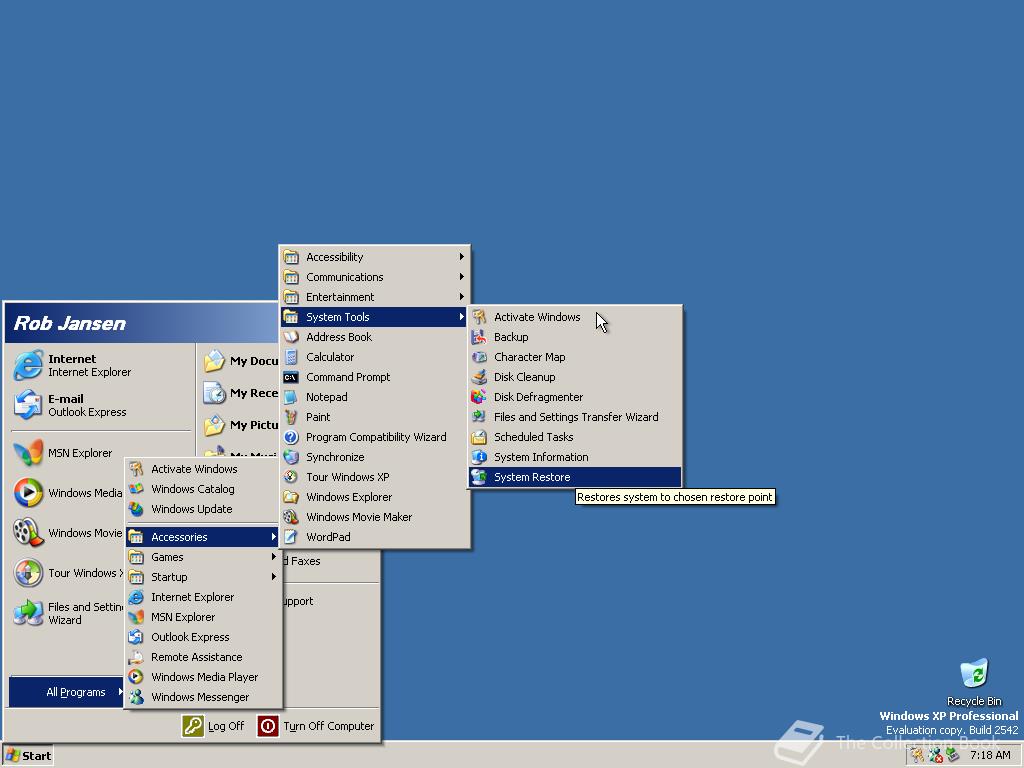Image resolution: width=1024 pixels, height=768 pixels.
Task: Click the Start button
Action: [x=27, y=756]
